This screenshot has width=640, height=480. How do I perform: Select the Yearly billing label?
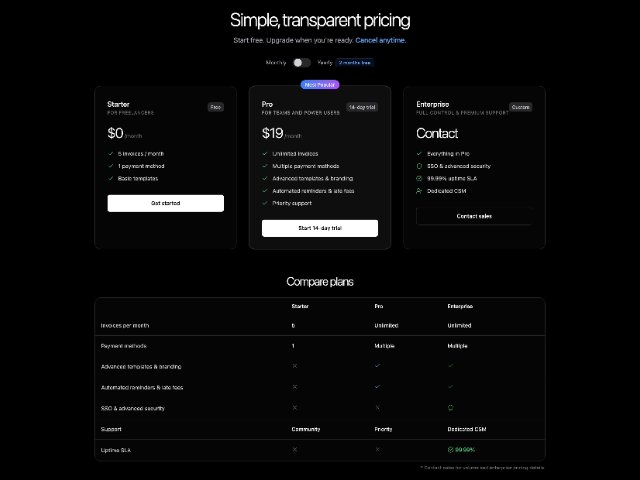tap(325, 62)
